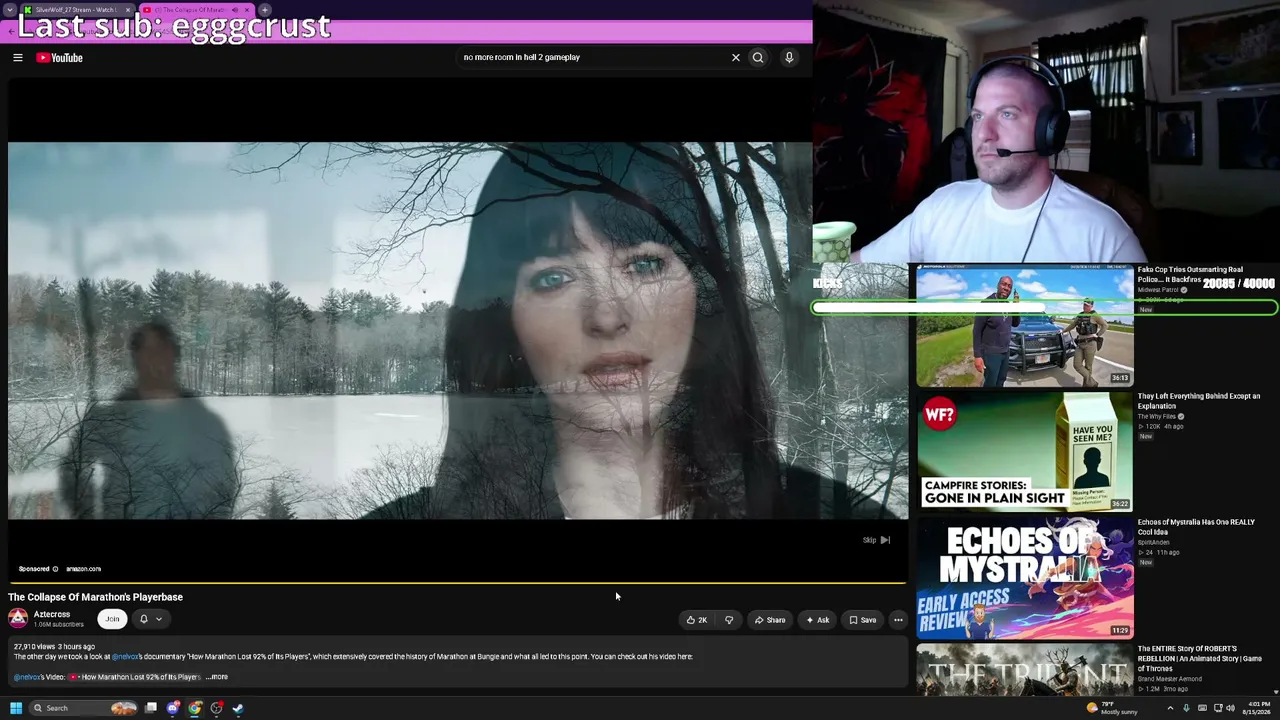Screen dimensions: 1280x720
Task: Show hidden system tray icons
Action: [1170, 708]
